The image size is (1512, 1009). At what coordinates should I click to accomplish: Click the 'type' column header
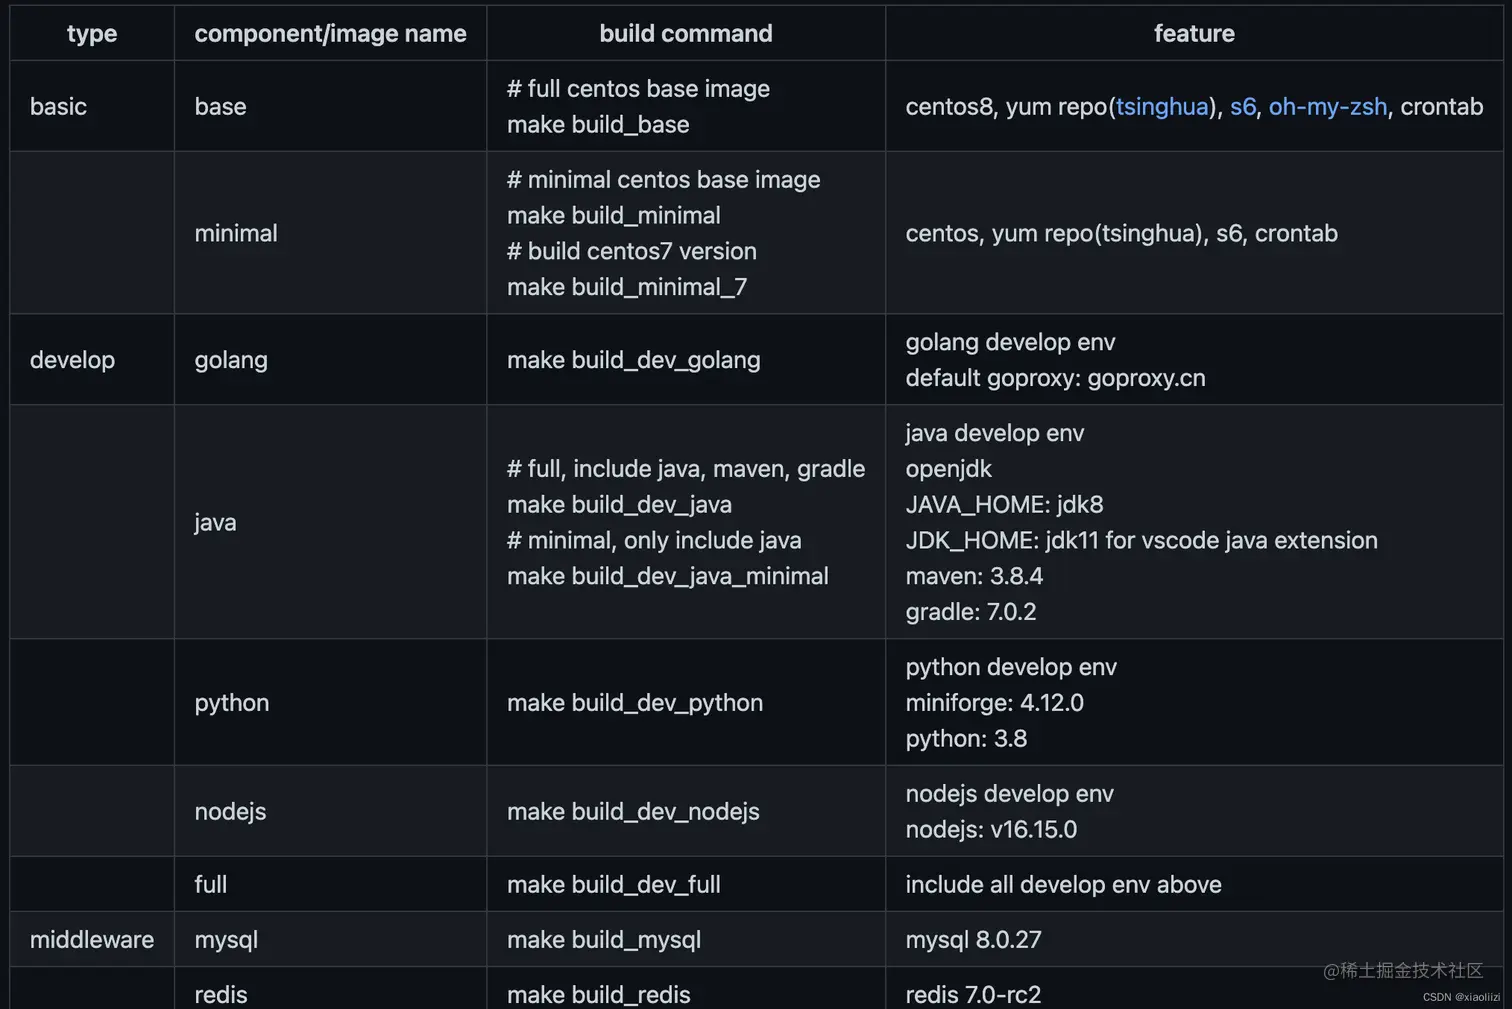click(x=92, y=33)
